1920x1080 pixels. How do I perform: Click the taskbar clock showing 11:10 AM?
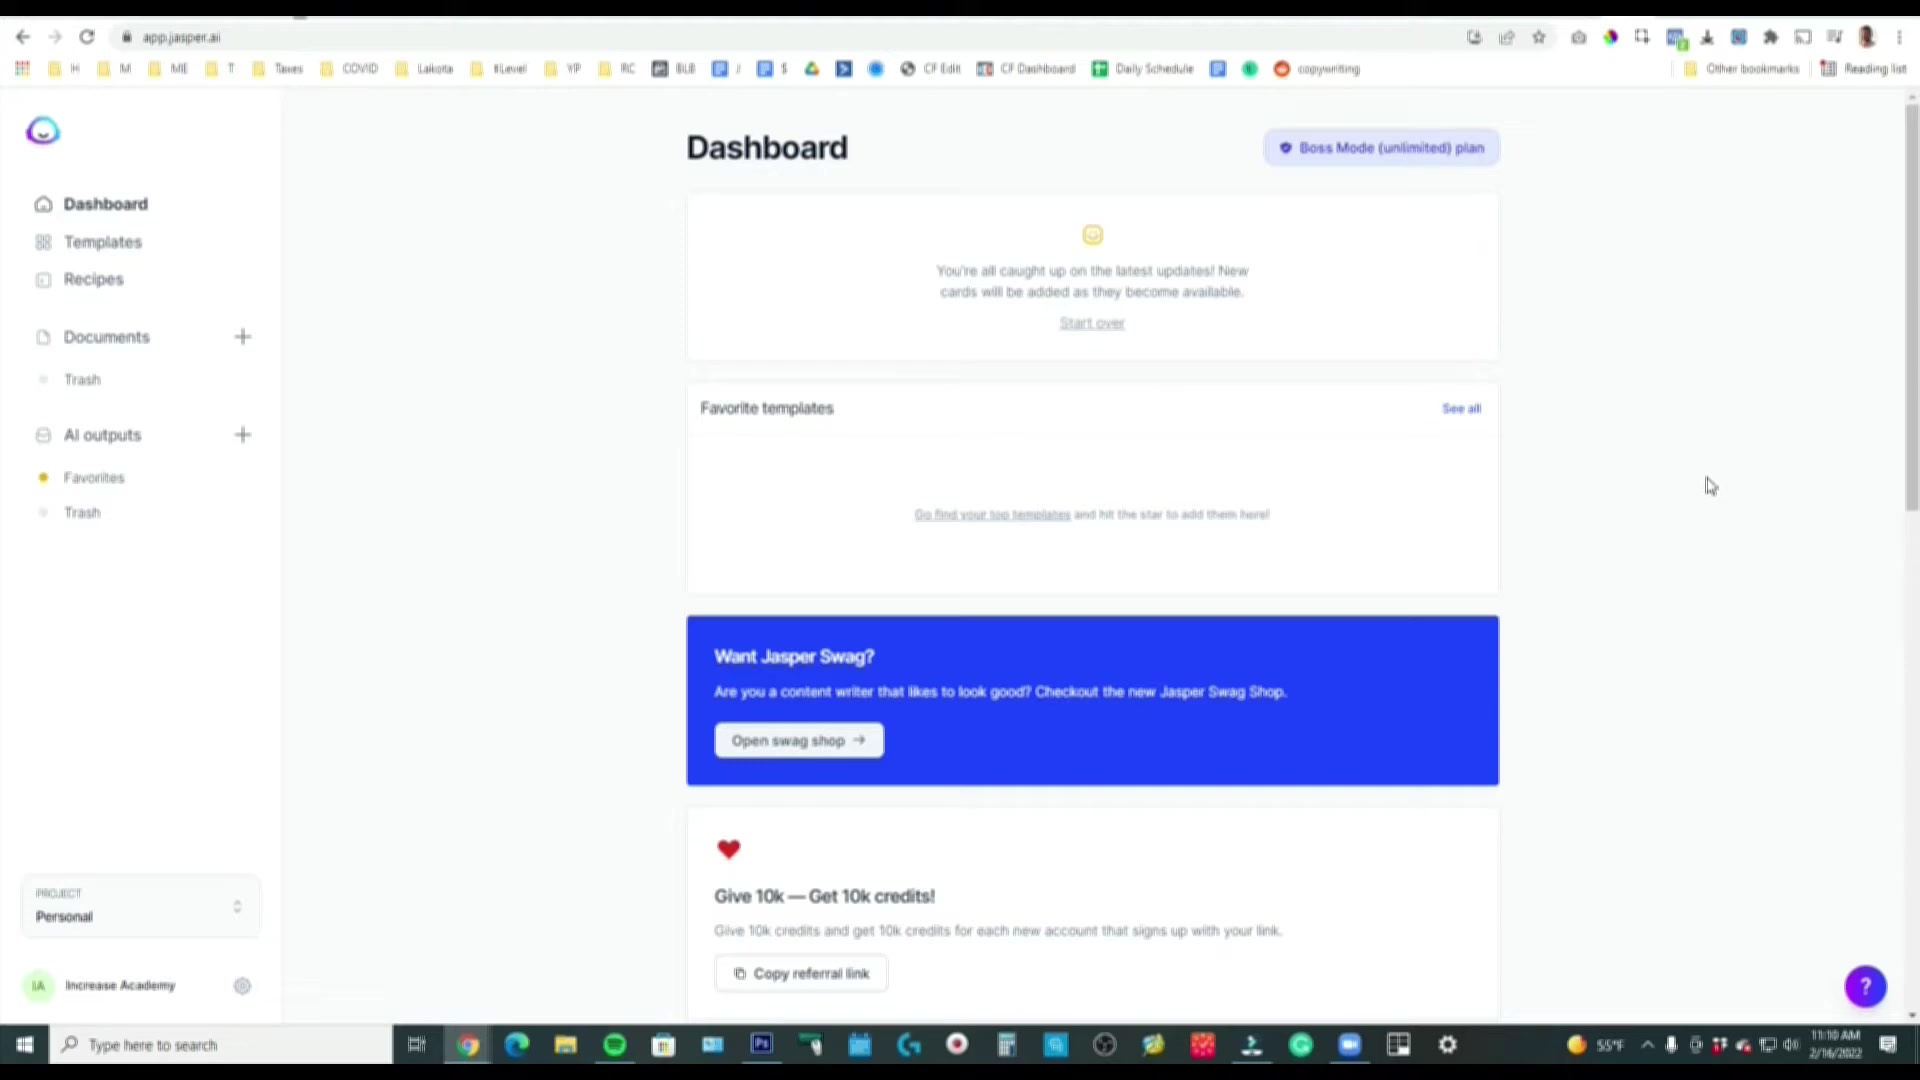[x=1836, y=1045]
